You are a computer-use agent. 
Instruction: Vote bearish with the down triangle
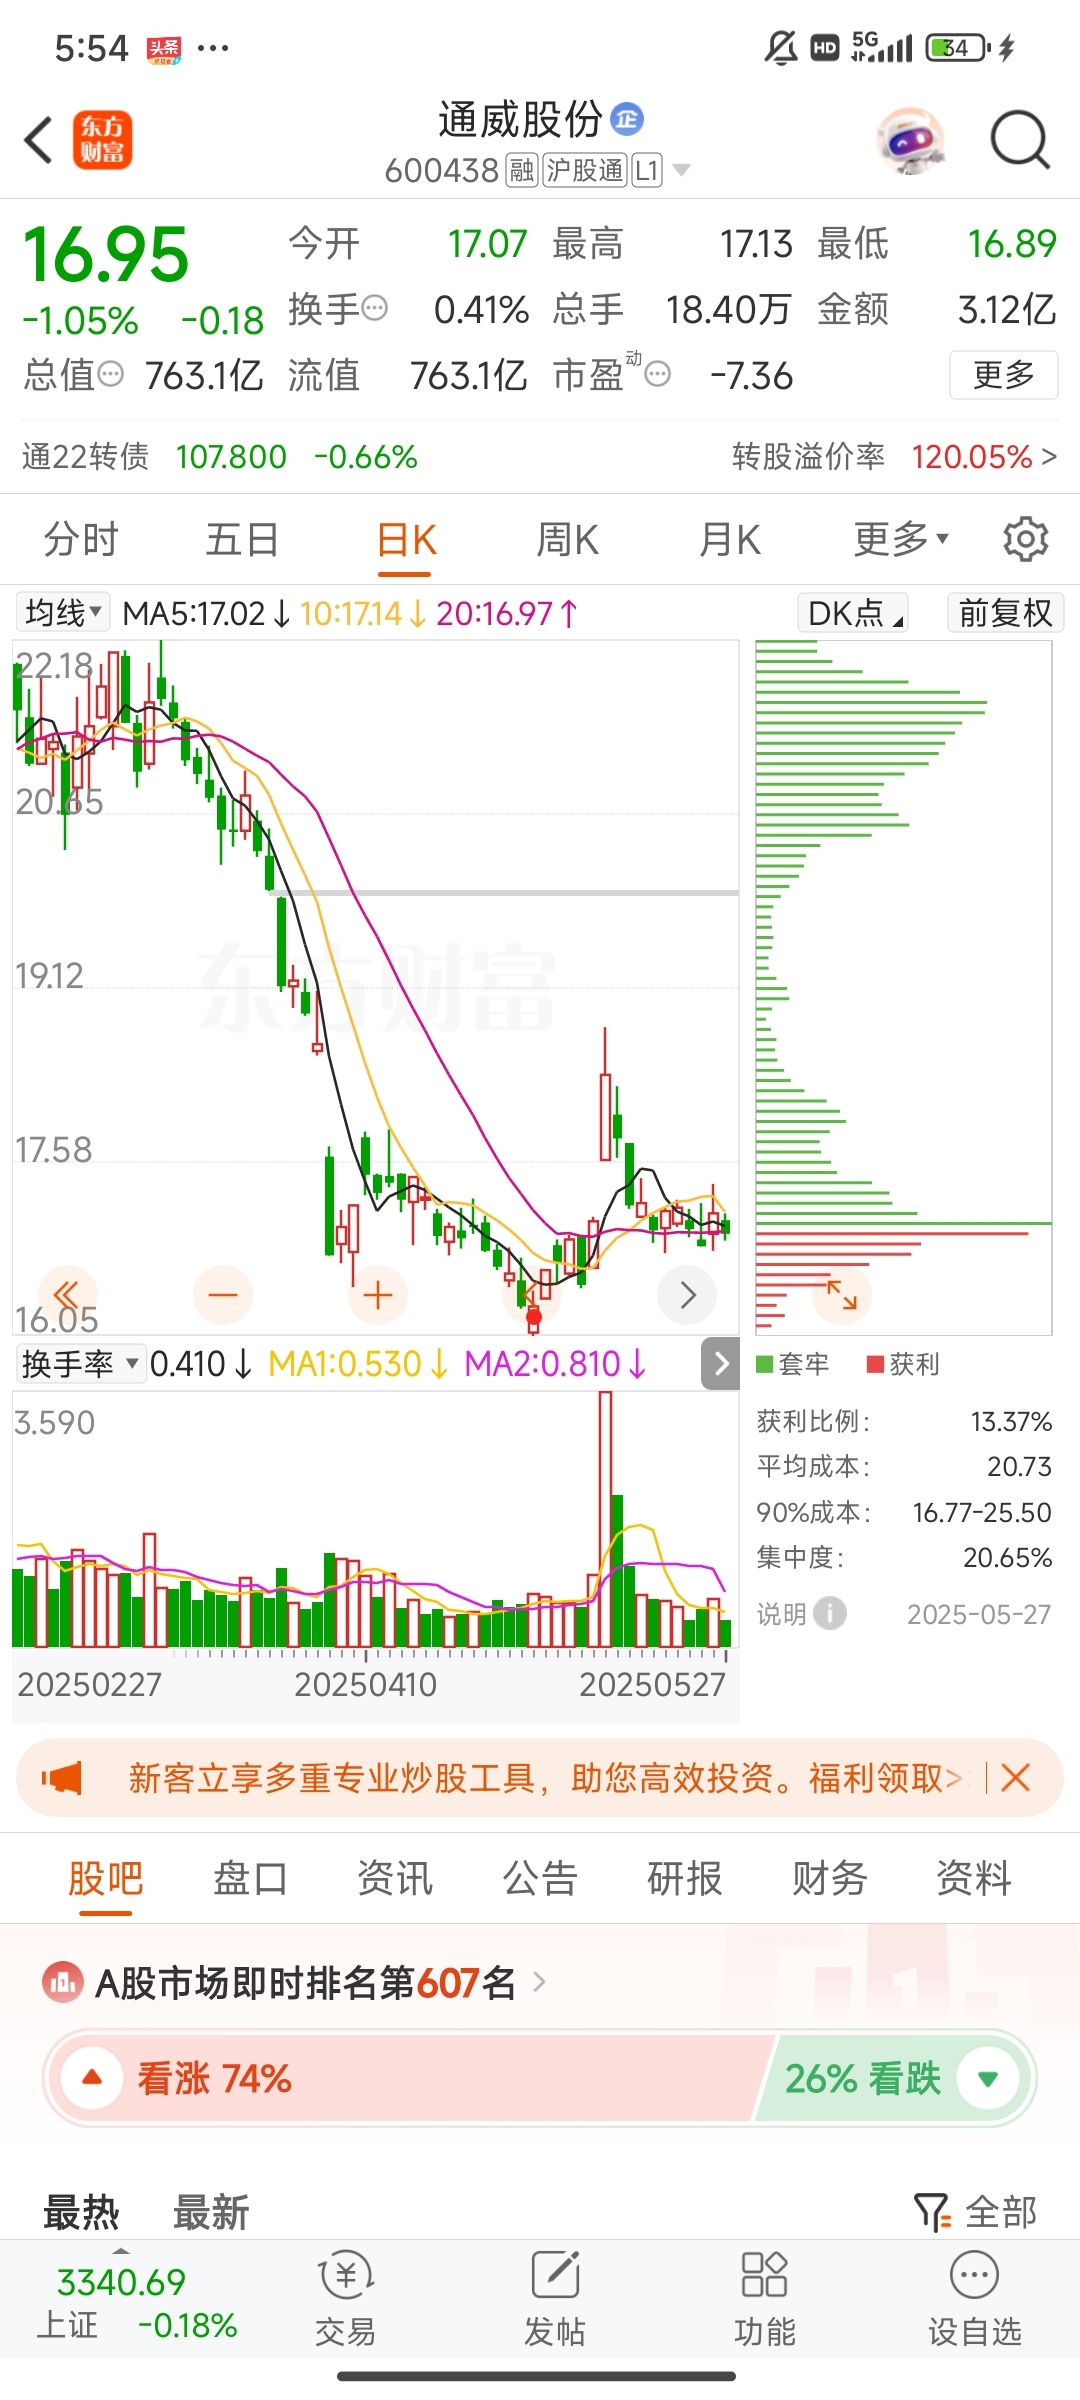(988, 2078)
